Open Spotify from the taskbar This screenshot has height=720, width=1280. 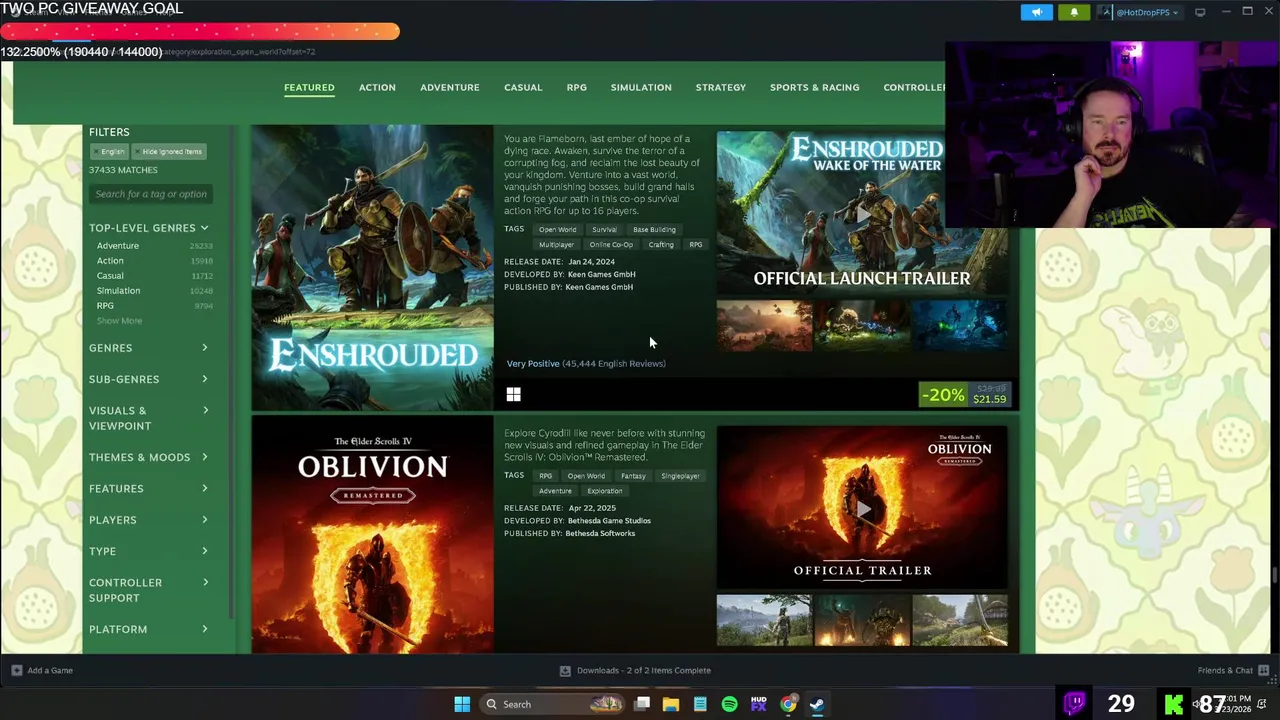pyautogui.click(x=729, y=704)
